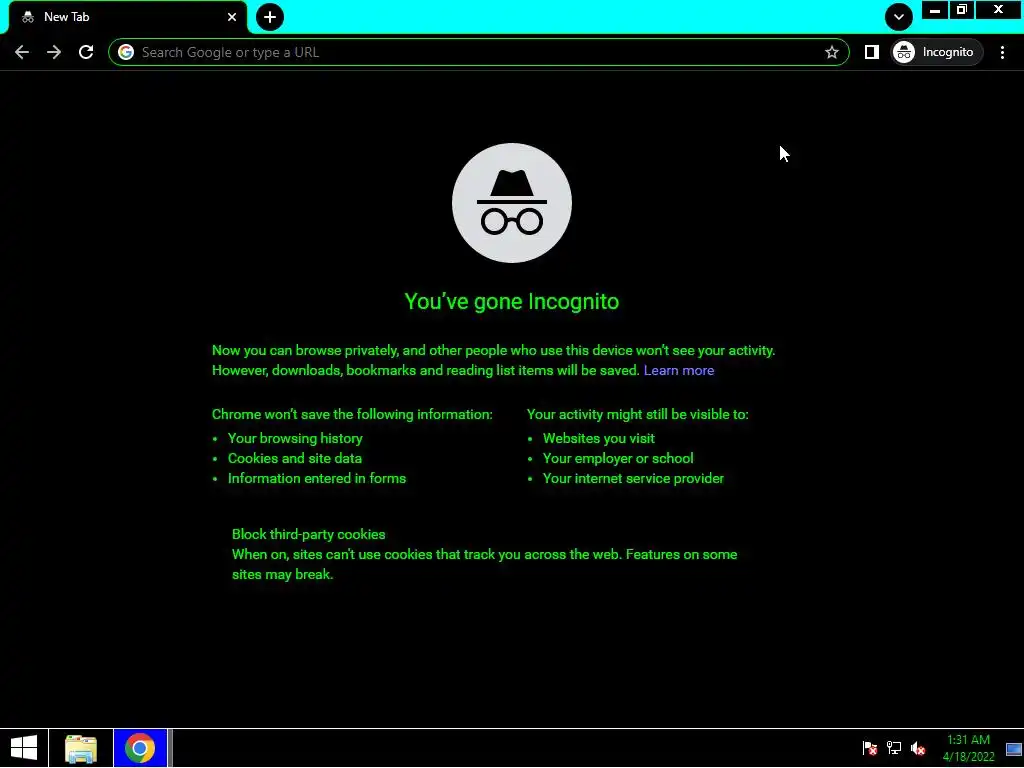
Task: Click the 'You've gone Incognito' heading
Action: pos(511,302)
